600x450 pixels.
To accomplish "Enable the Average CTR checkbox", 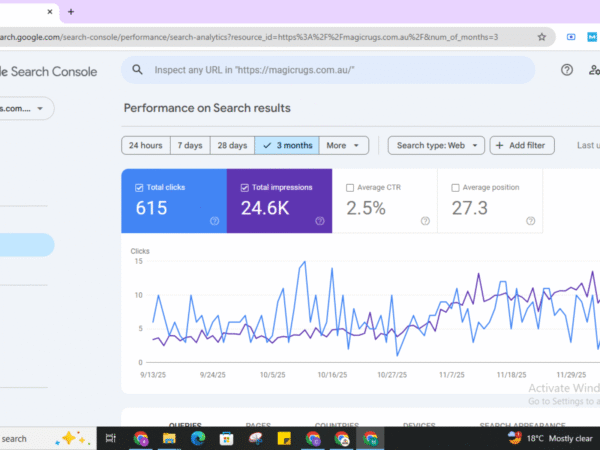I will click(350, 187).
